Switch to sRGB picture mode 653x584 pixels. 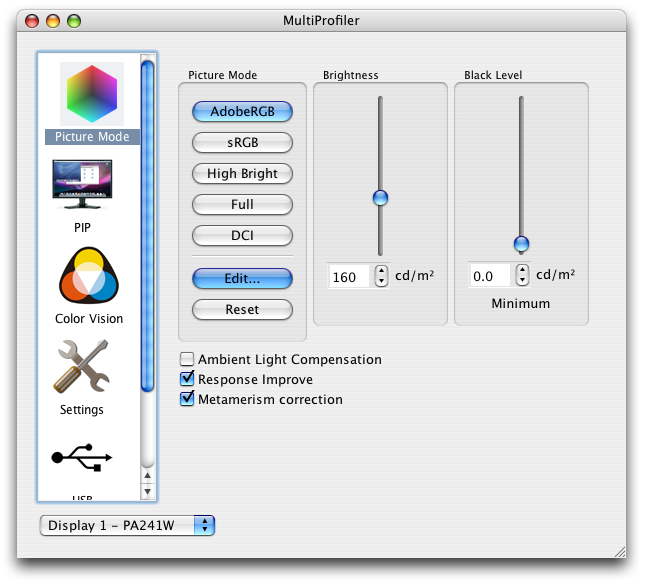pos(242,143)
